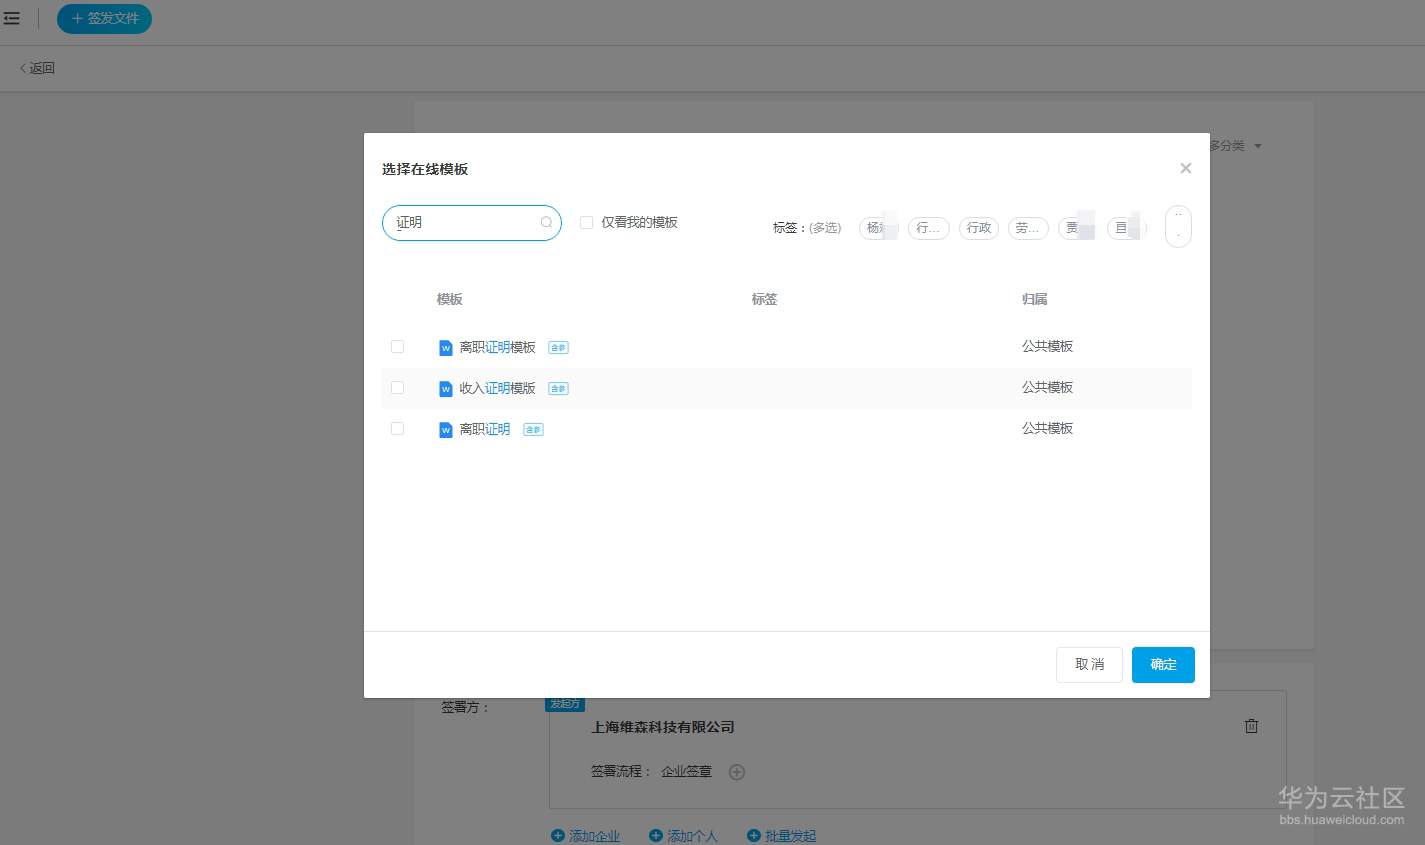Open the 收入证明模版 template name
1425x845 pixels.
point(498,389)
